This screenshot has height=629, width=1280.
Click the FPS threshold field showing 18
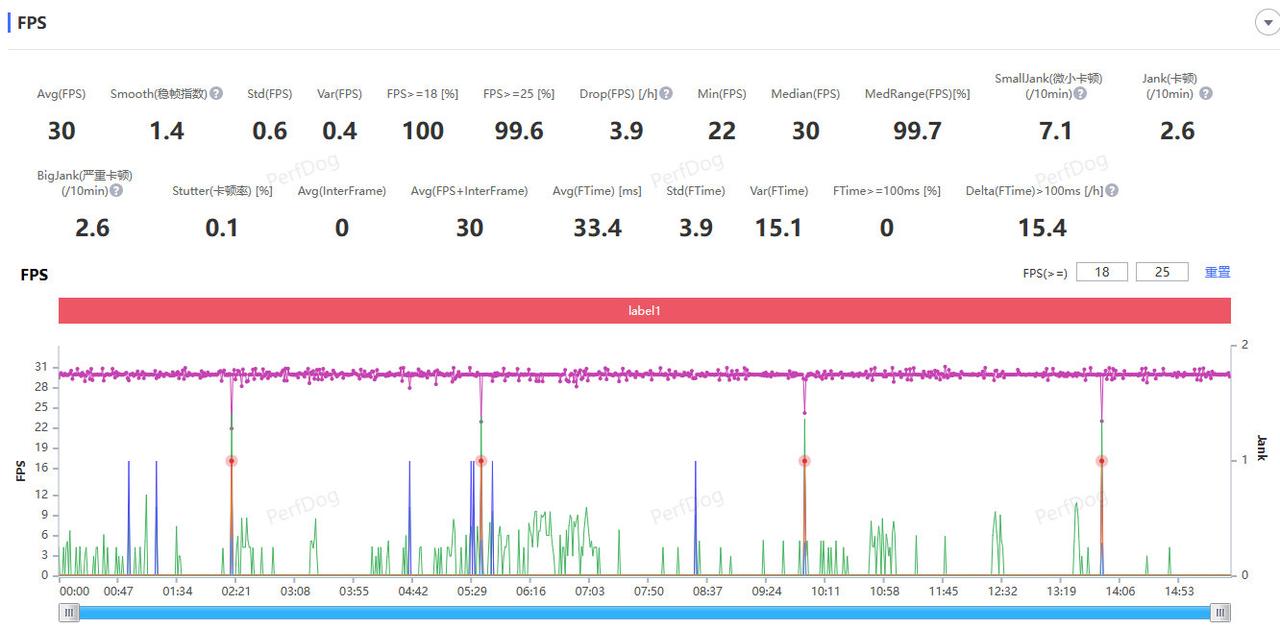[1102, 272]
